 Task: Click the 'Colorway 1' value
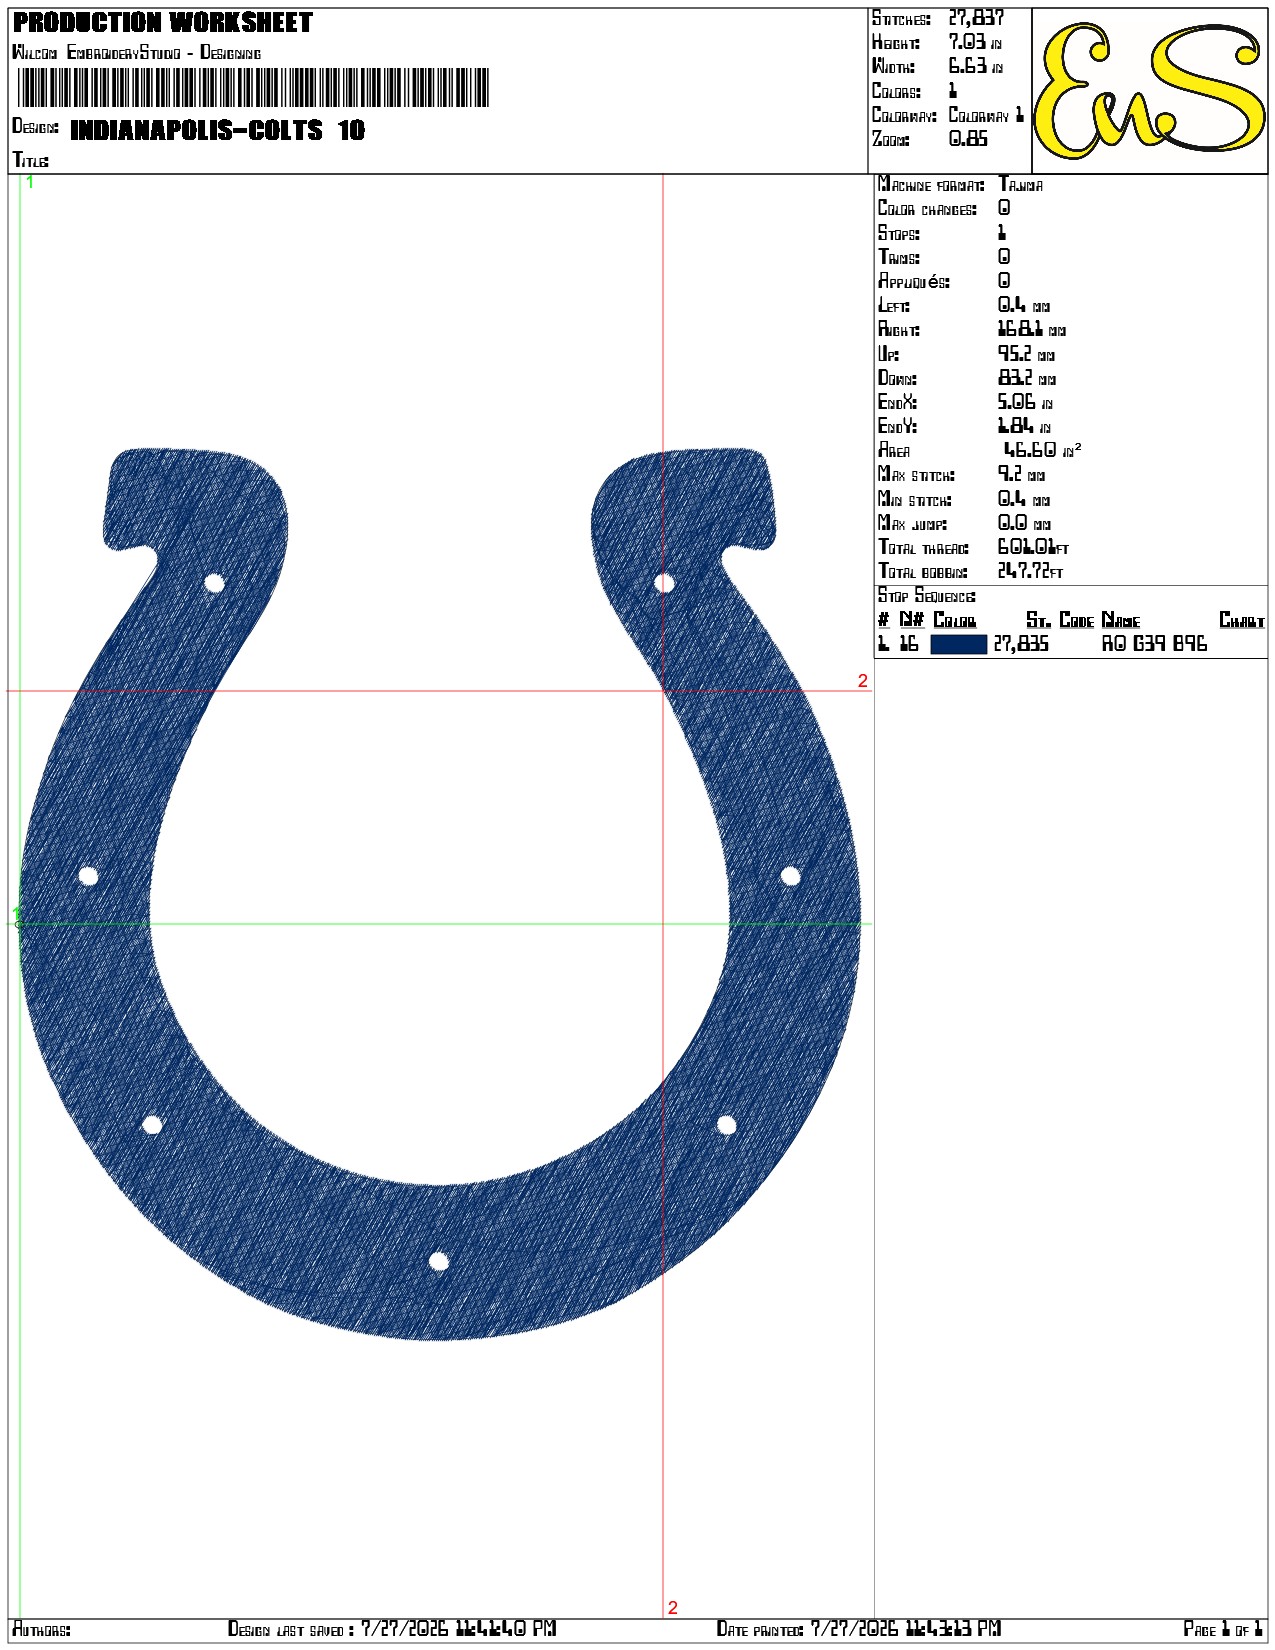pyautogui.click(x=986, y=115)
